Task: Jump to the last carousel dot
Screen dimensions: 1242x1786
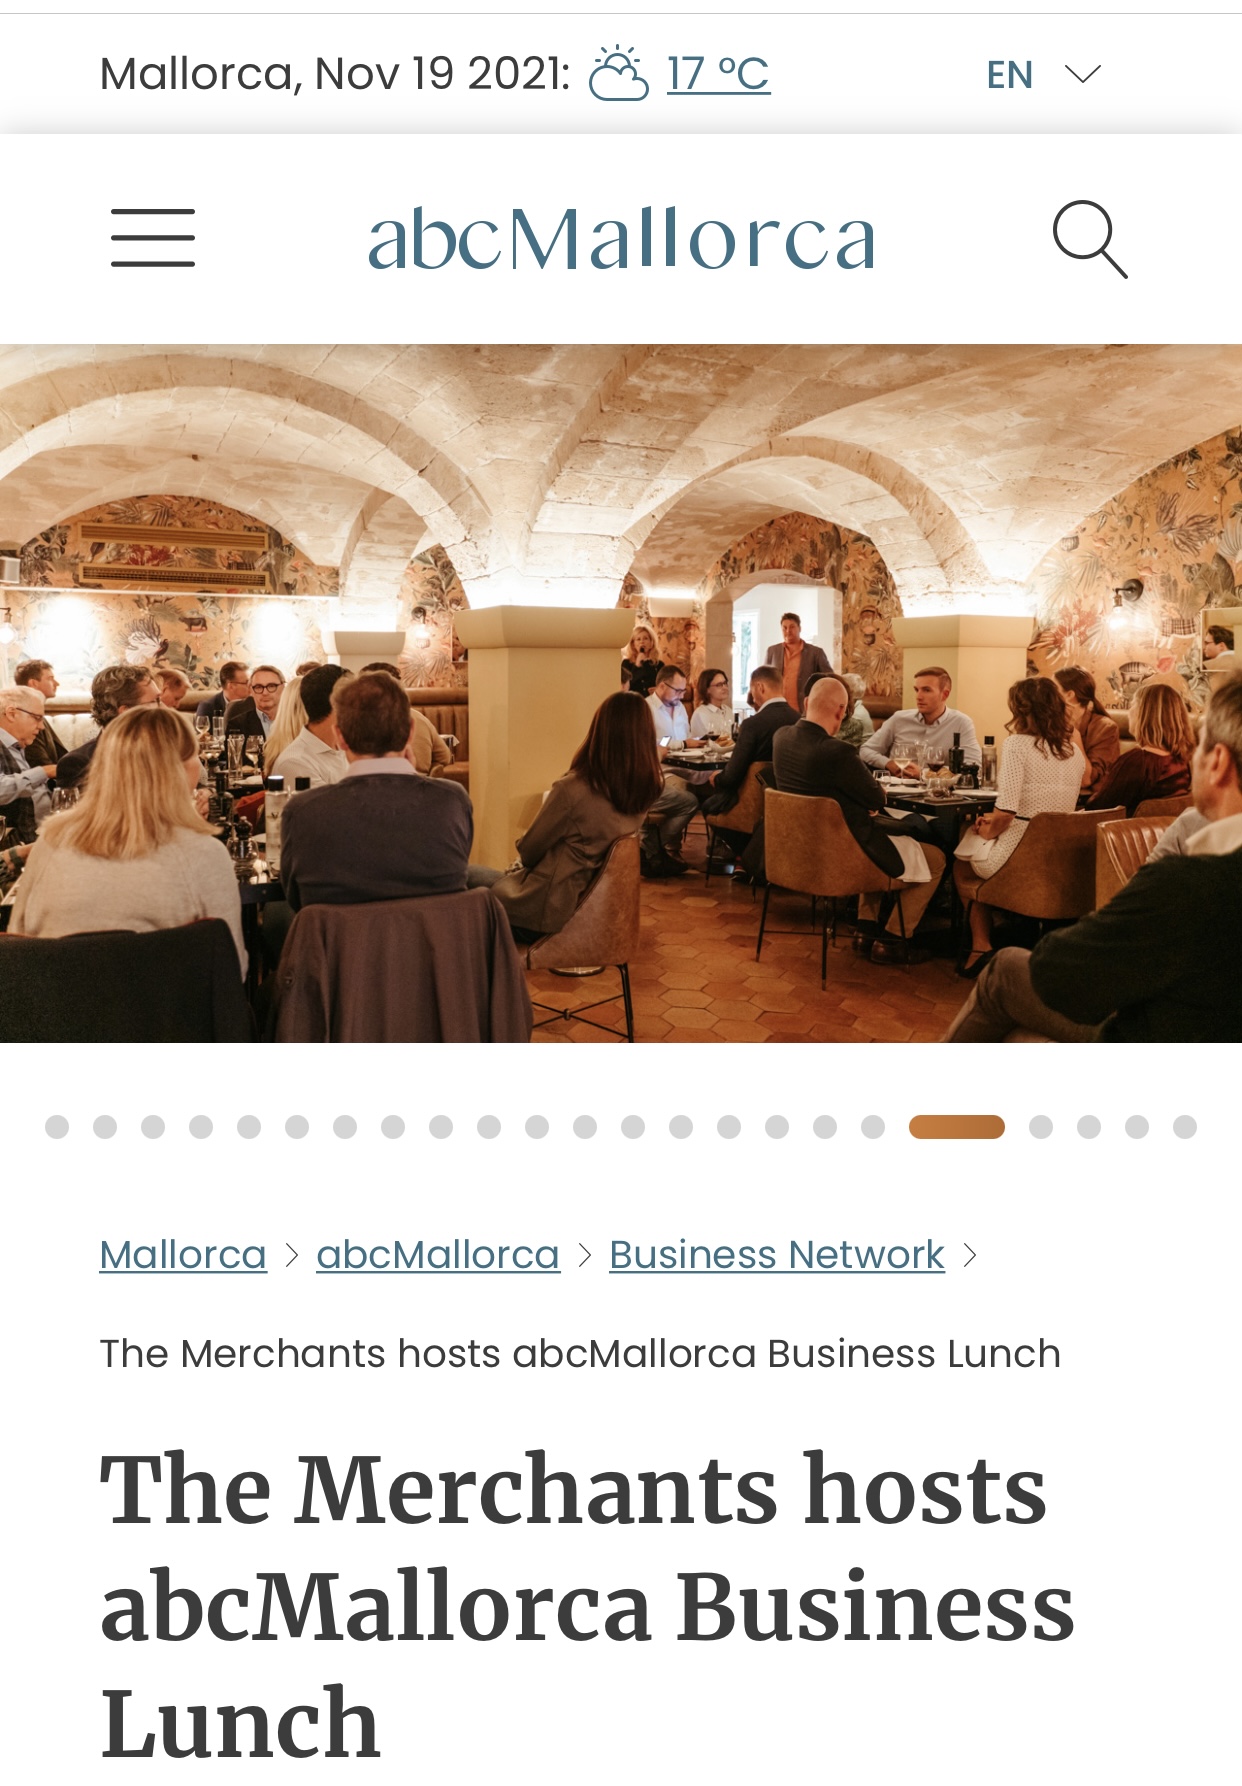Action: point(1185,1127)
